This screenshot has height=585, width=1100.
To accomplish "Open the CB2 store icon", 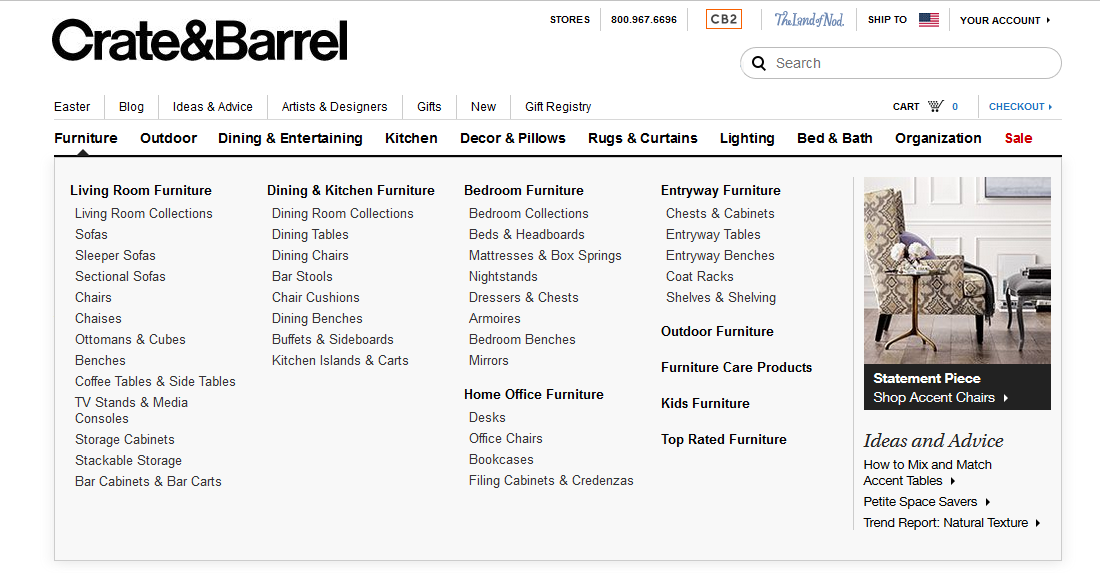I will point(723,19).
